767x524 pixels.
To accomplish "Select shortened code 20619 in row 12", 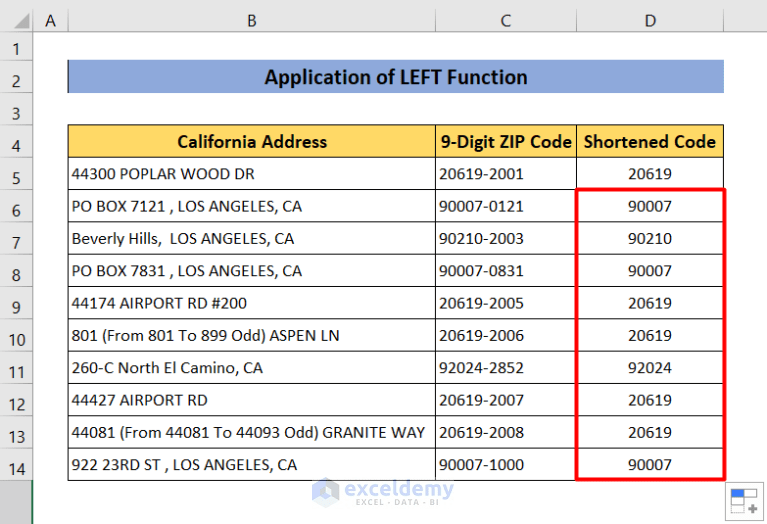I will 650,400.
